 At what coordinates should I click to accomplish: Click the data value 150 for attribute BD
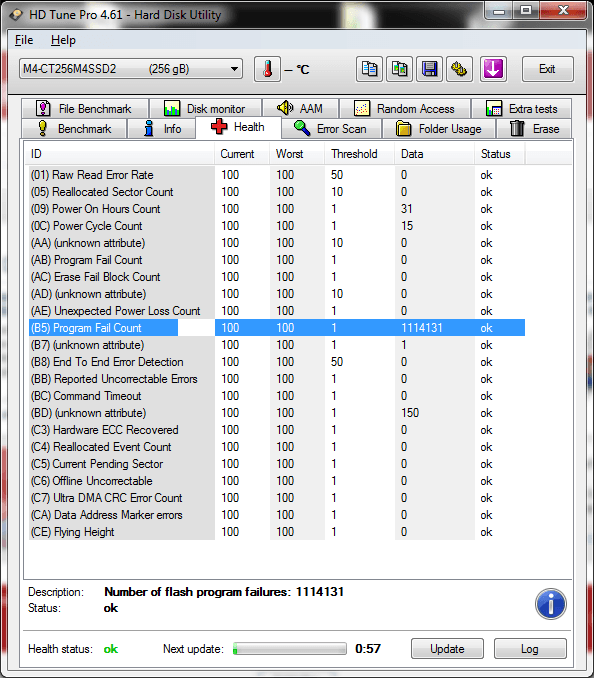410,413
